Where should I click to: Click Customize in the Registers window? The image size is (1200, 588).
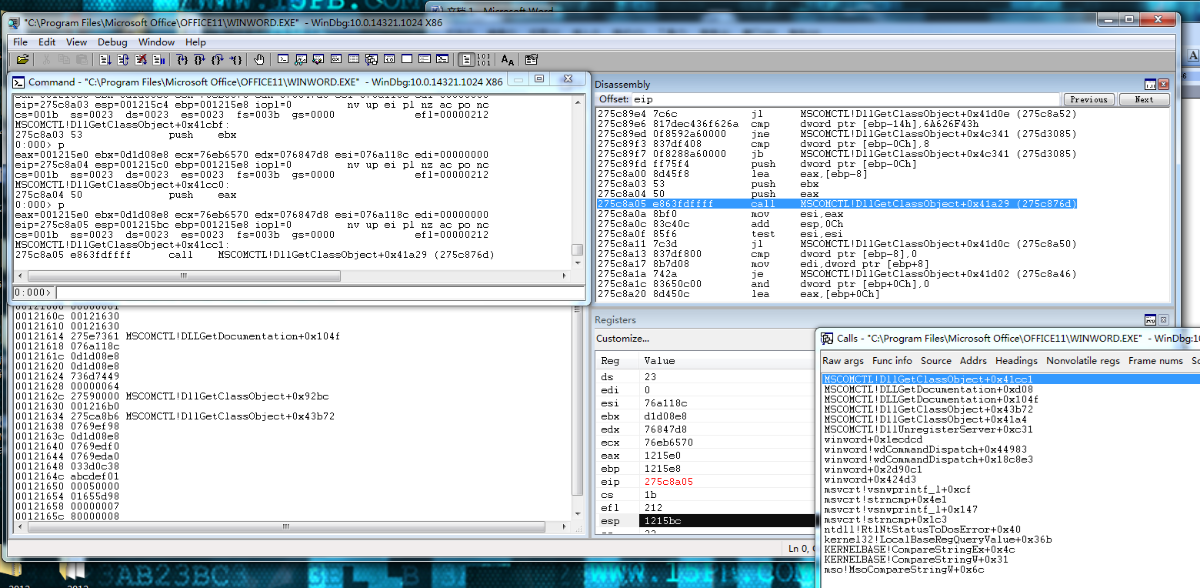(623, 339)
